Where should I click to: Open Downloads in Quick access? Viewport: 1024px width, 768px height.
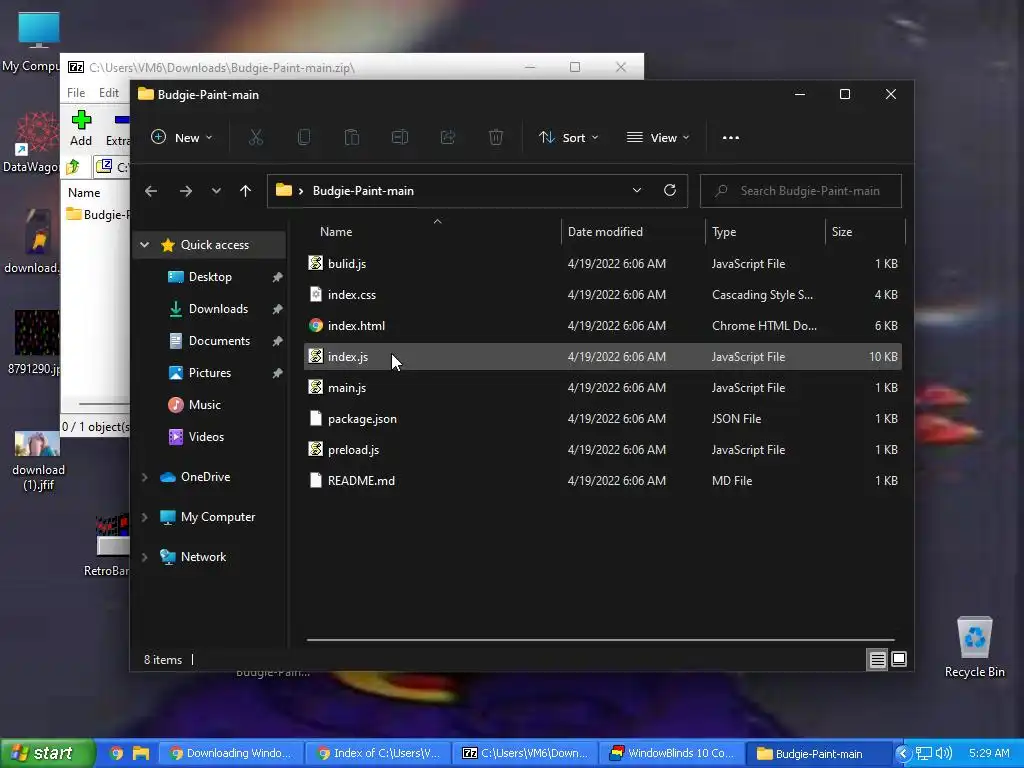tap(218, 309)
